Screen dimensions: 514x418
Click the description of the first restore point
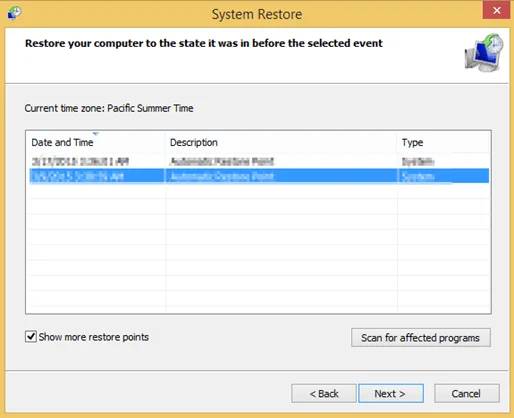(222, 162)
